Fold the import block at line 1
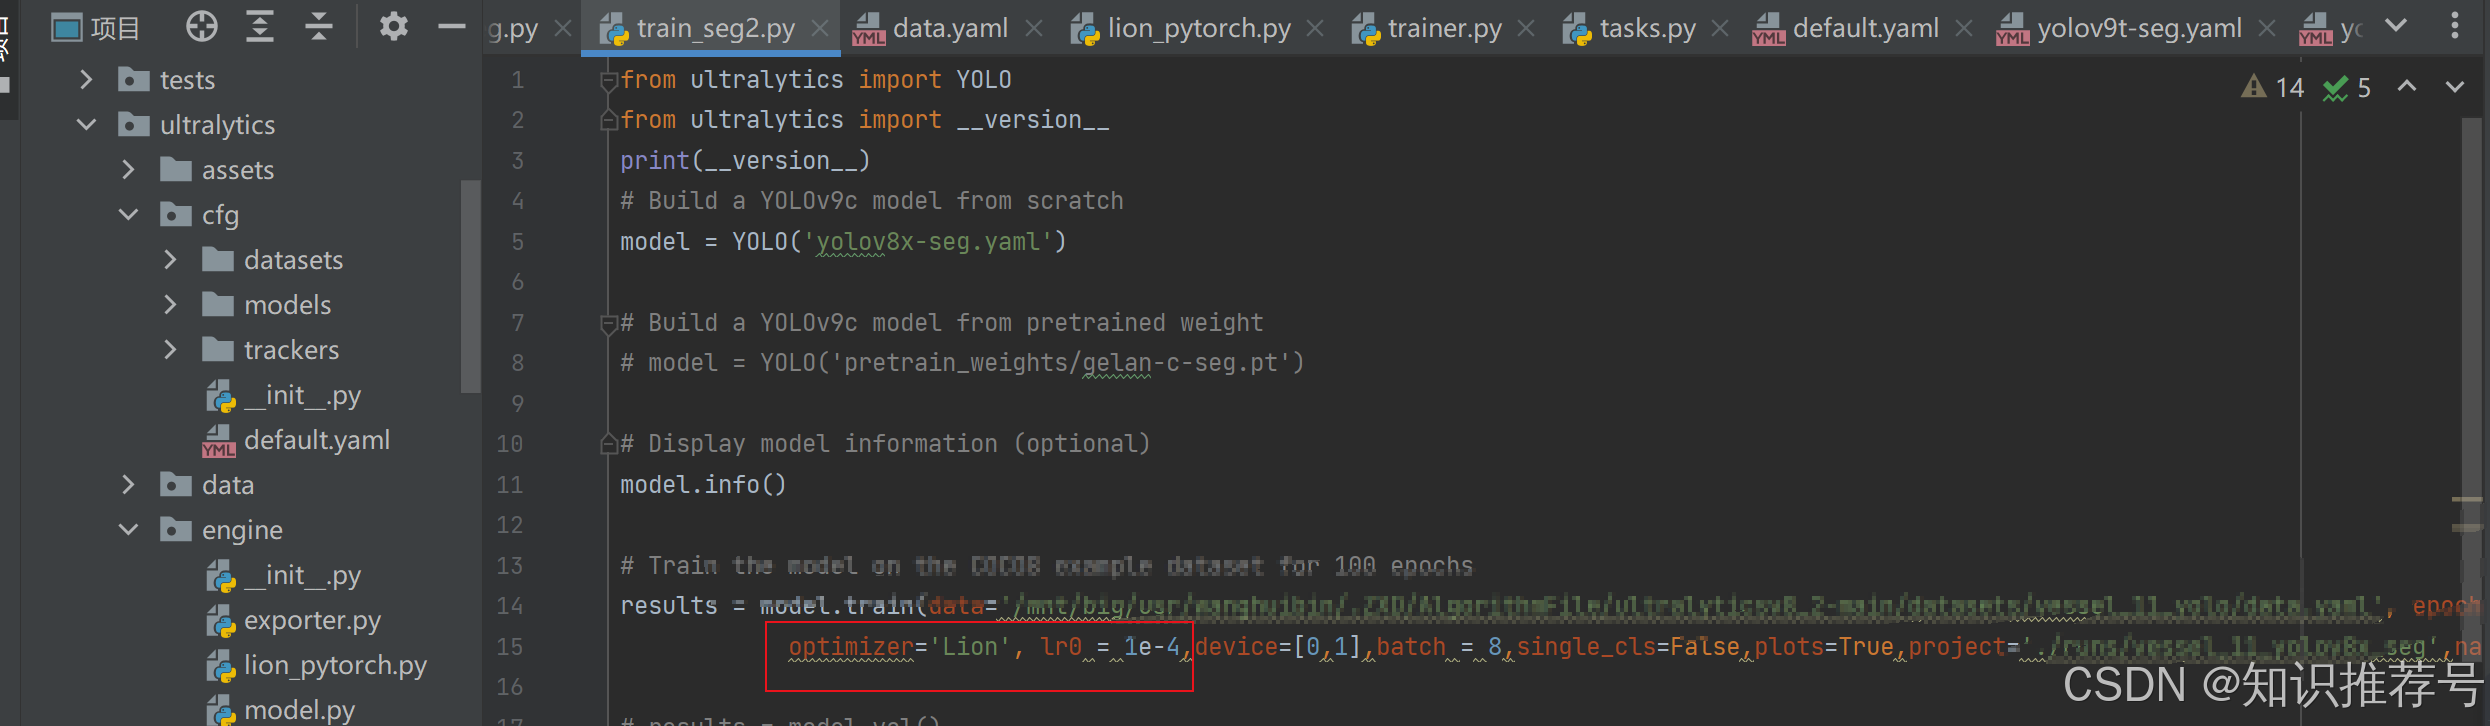 (607, 80)
